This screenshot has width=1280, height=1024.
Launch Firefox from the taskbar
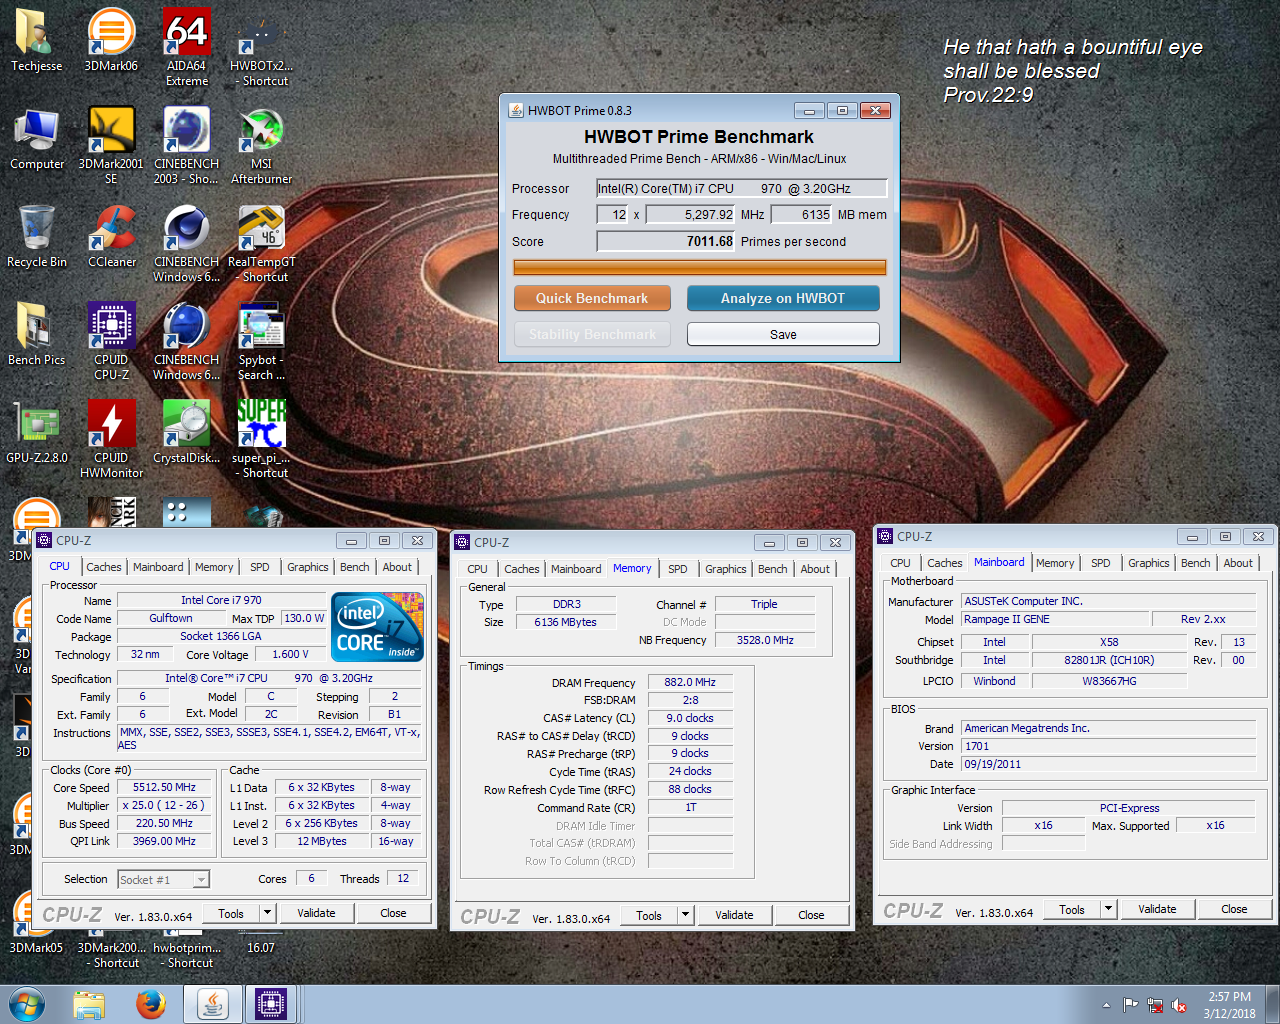(x=151, y=1004)
